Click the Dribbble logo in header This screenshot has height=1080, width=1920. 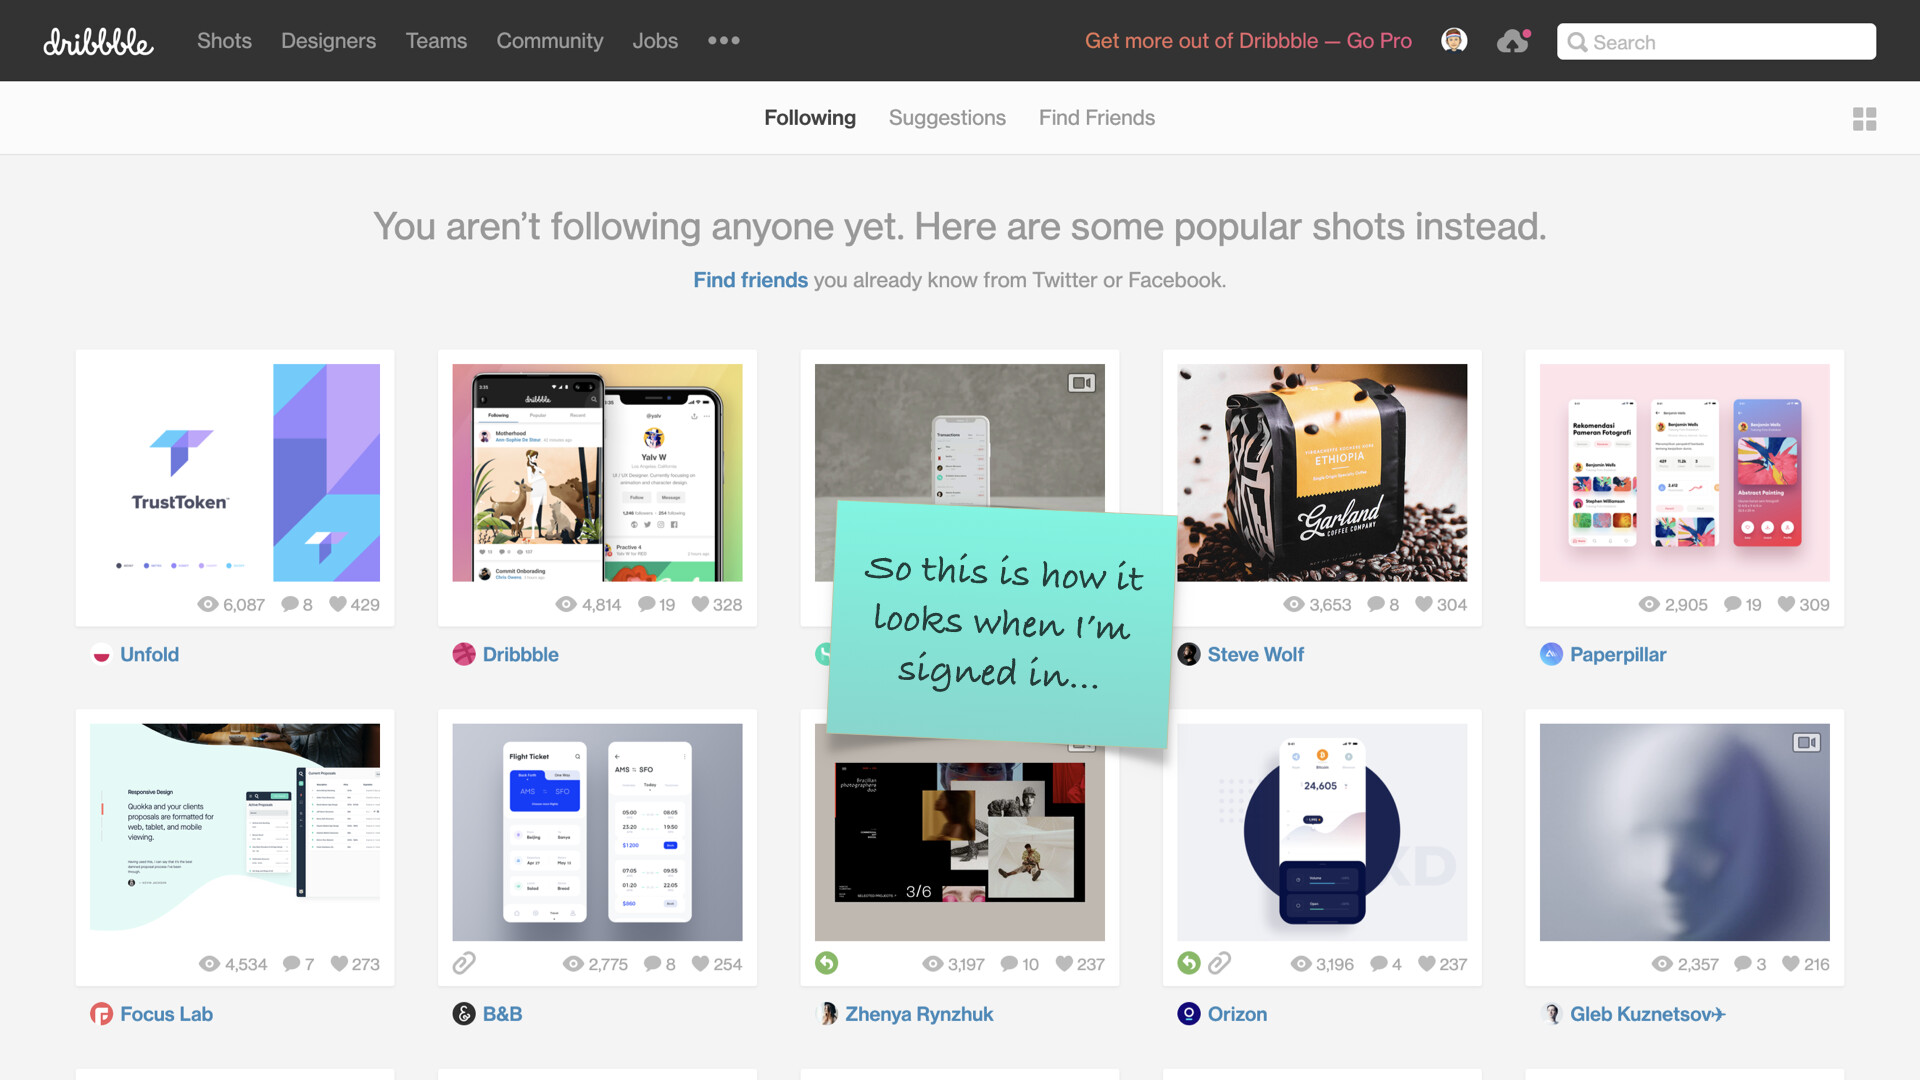[x=98, y=42]
